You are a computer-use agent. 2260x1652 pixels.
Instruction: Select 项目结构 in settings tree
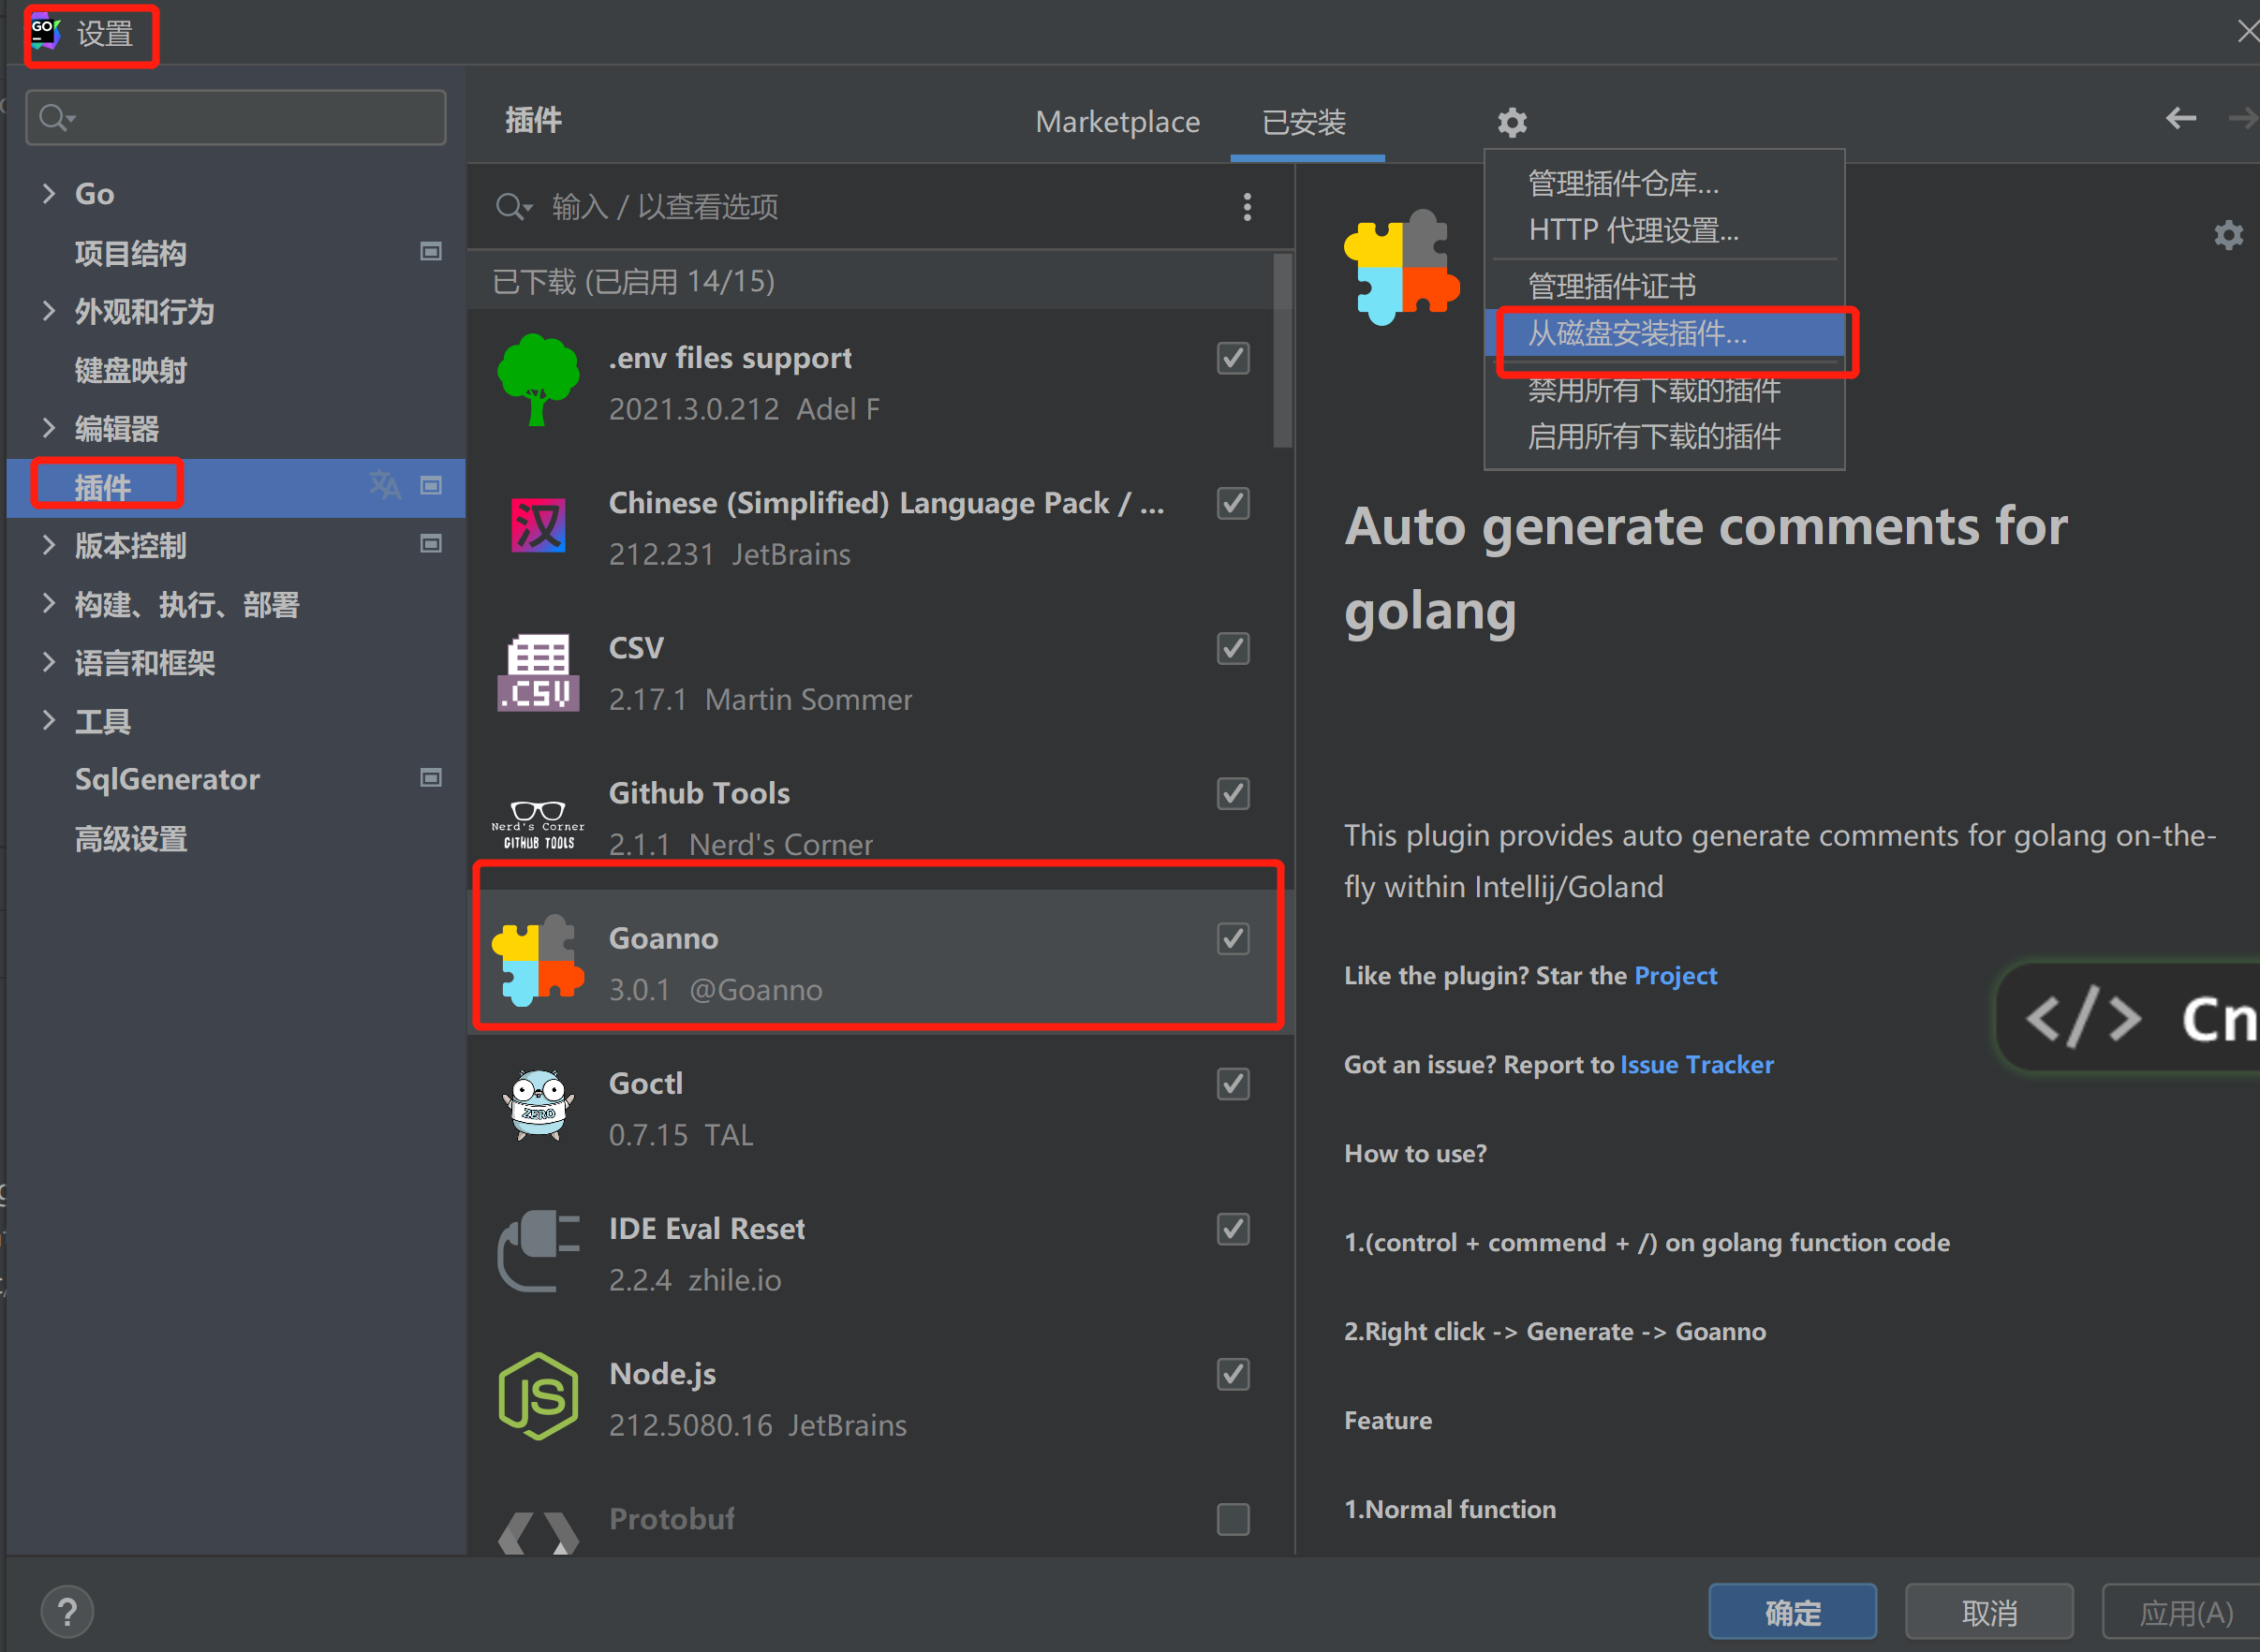coord(131,253)
